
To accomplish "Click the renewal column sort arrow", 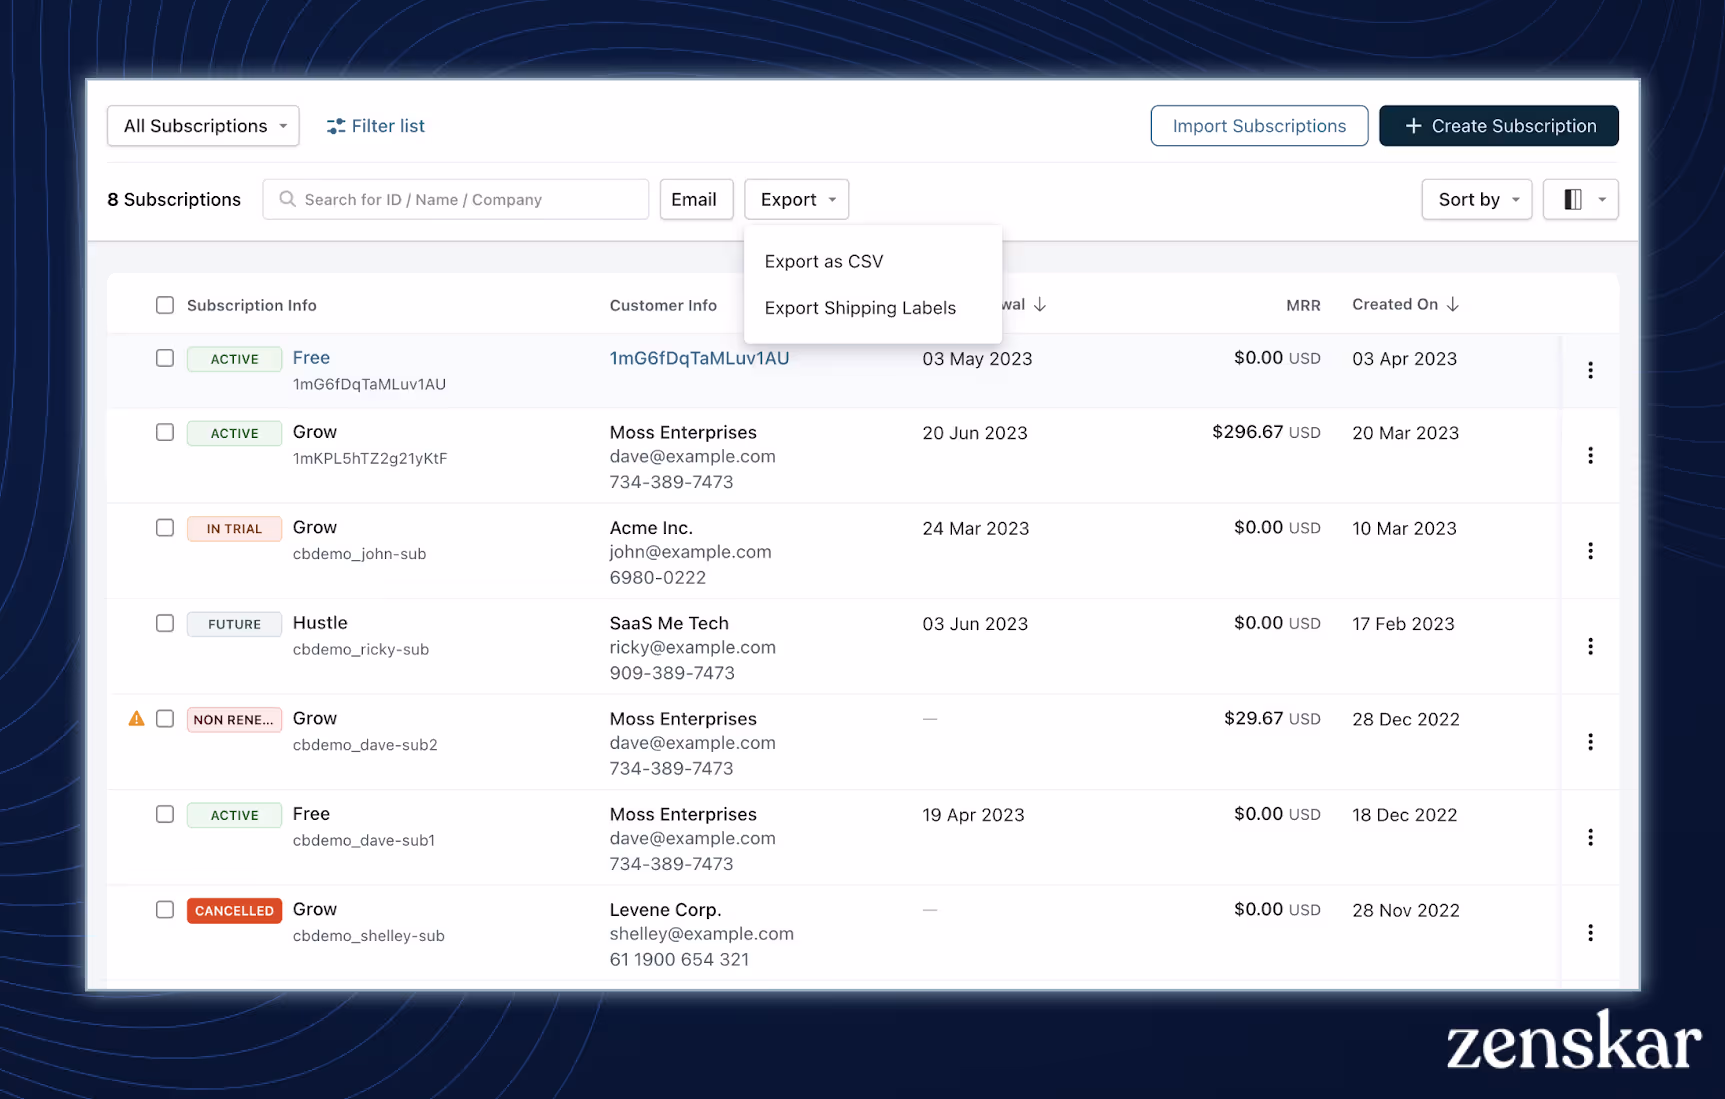I will tap(1040, 304).
